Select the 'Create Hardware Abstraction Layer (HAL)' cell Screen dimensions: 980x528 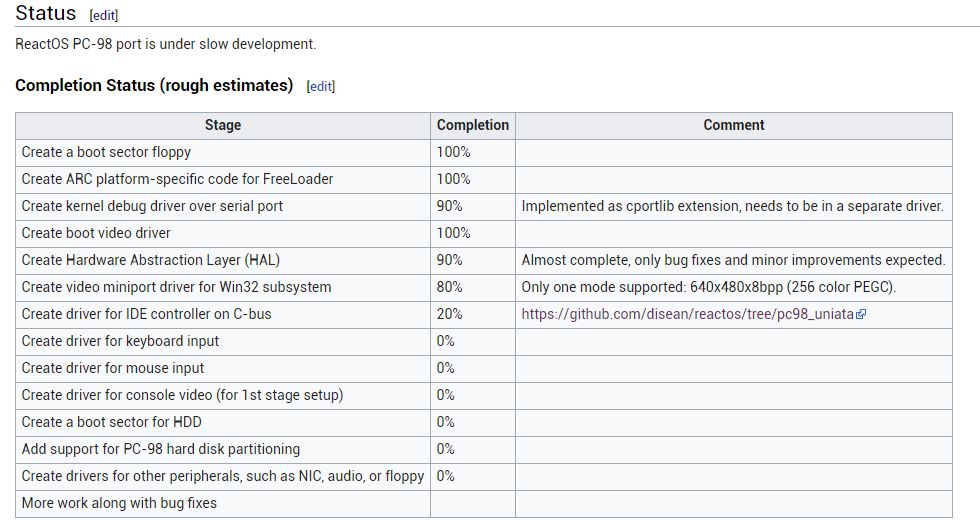pyautogui.click(x=150, y=260)
